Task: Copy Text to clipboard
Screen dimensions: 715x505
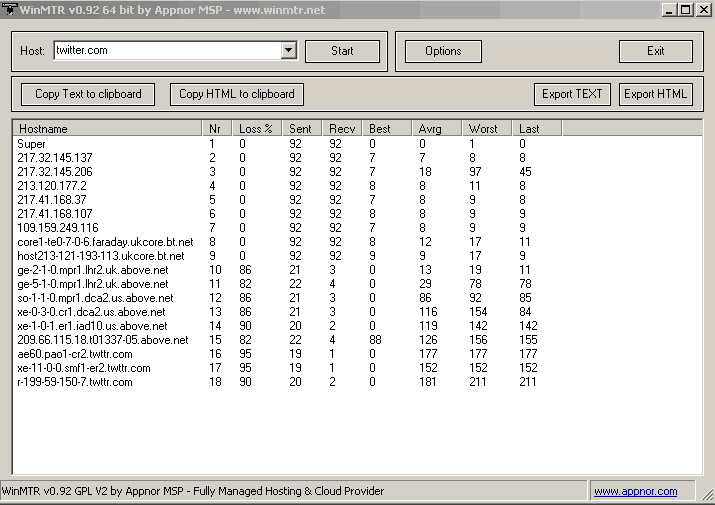Action: (x=88, y=94)
